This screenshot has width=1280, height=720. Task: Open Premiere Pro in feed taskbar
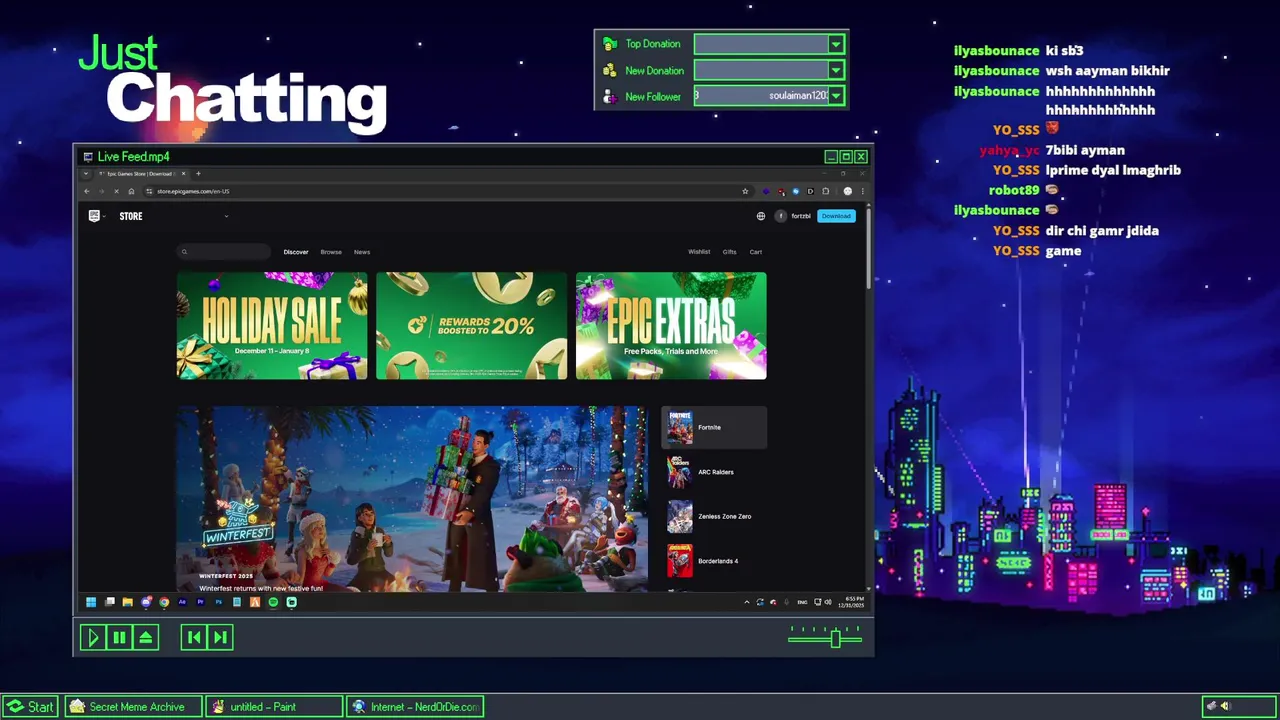coord(200,602)
